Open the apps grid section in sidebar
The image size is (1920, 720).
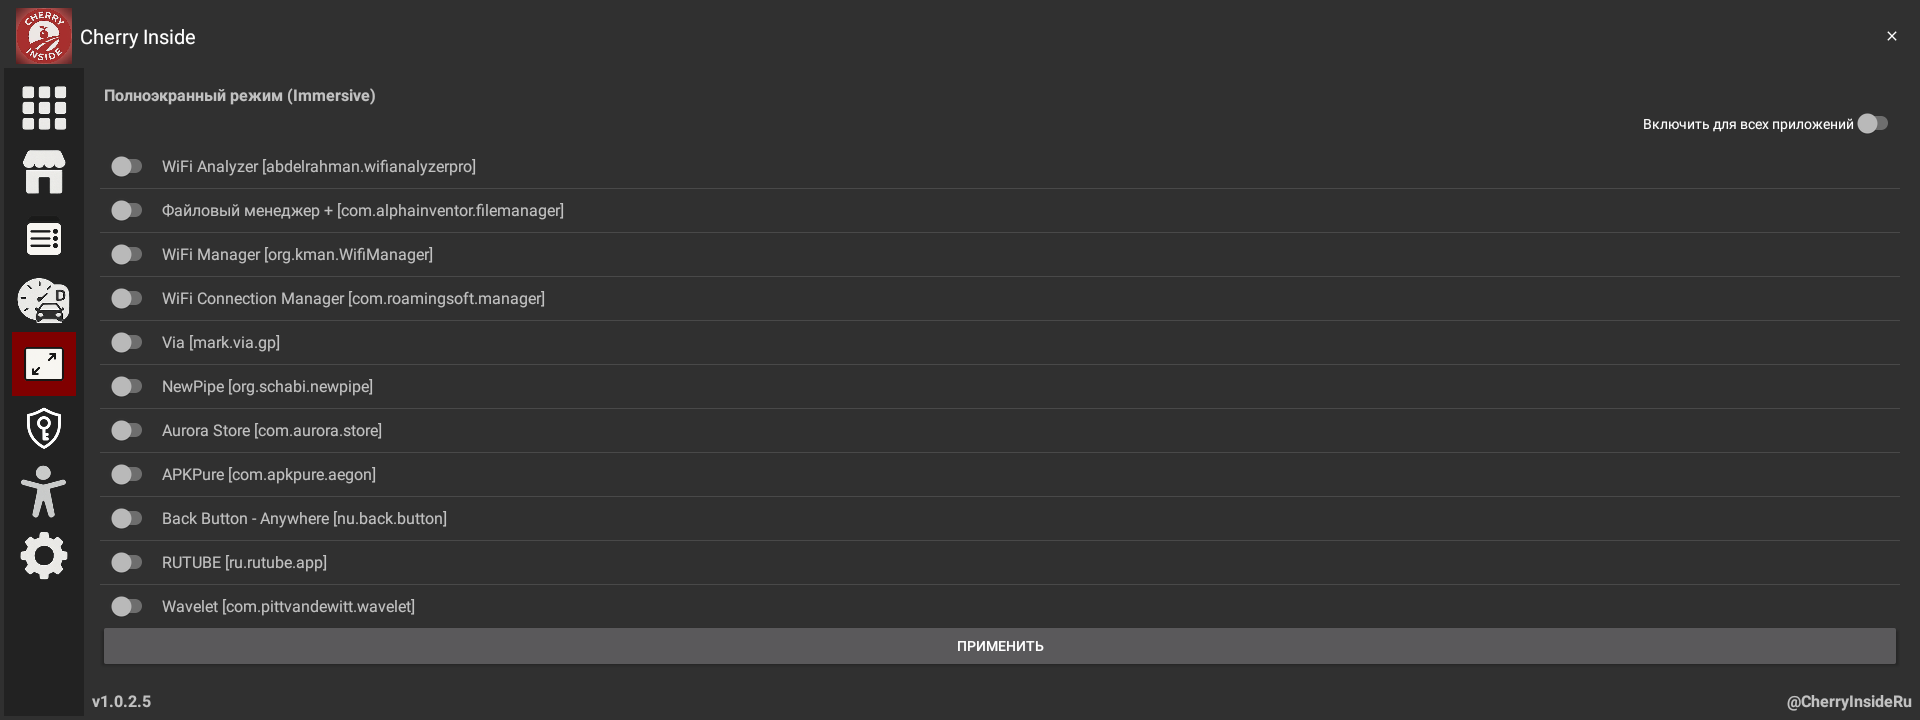tap(44, 108)
